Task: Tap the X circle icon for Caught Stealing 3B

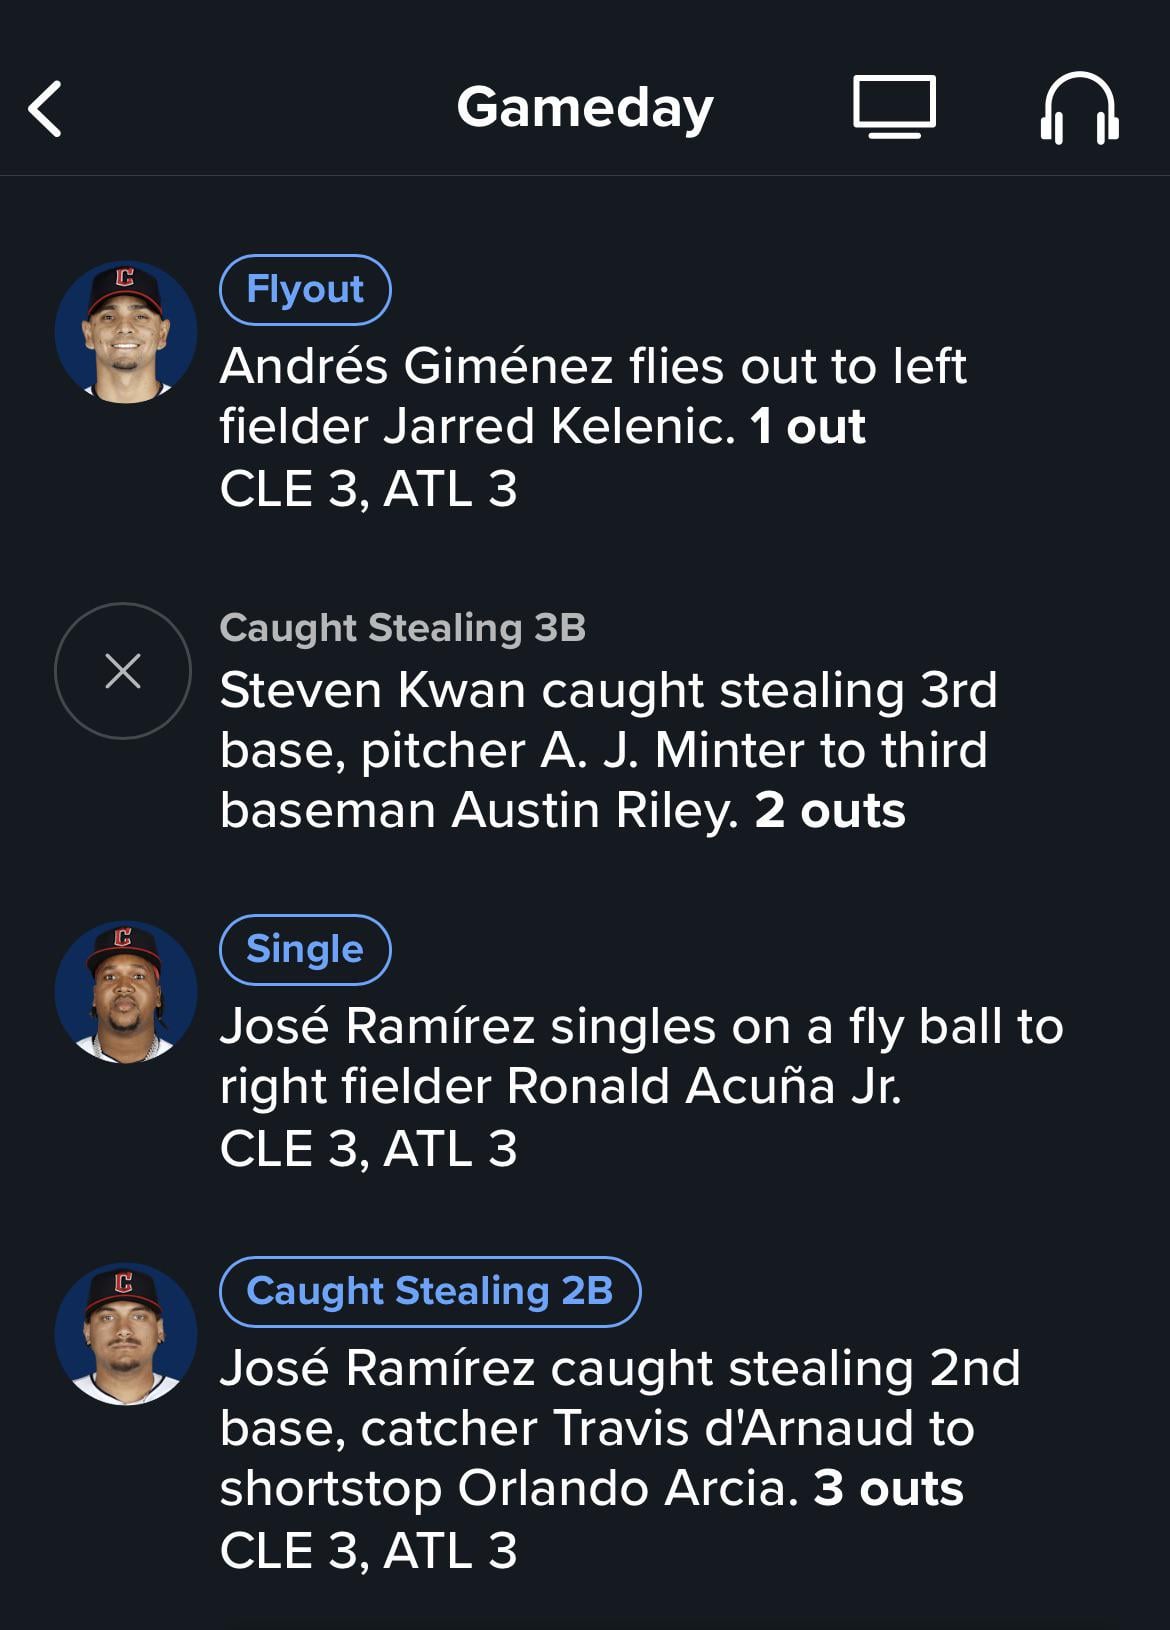Action: pyautogui.click(x=123, y=671)
